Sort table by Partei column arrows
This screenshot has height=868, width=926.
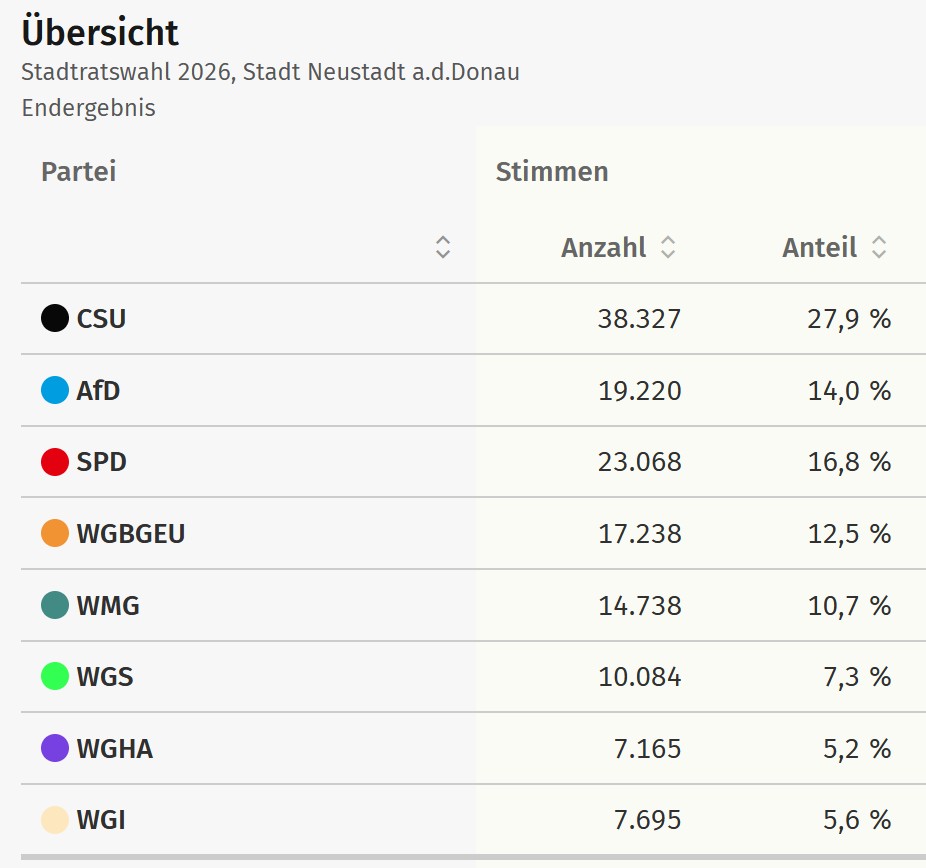pyautogui.click(x=443, y=248)
